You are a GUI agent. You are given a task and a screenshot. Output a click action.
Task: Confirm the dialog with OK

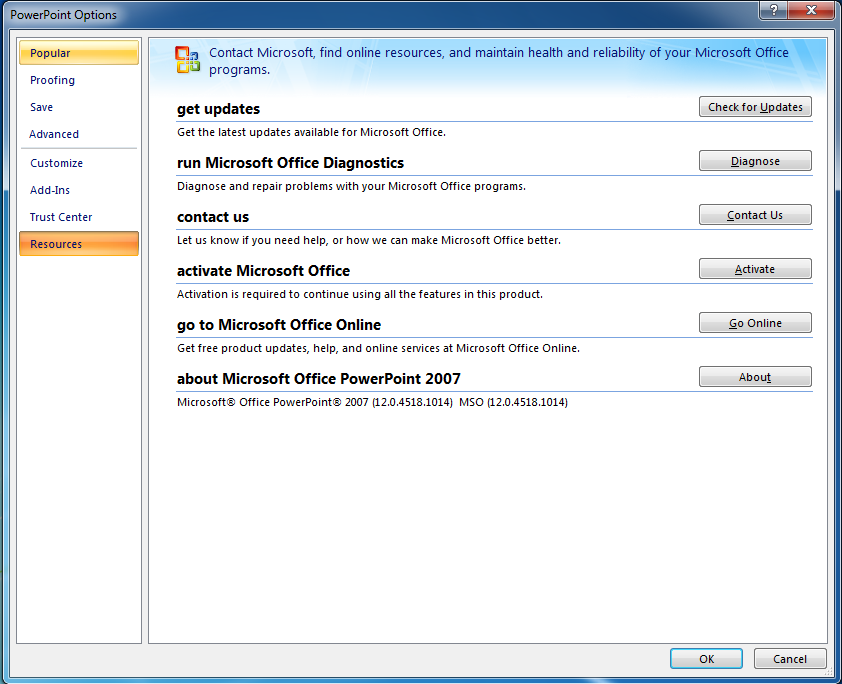pos(706,659)
